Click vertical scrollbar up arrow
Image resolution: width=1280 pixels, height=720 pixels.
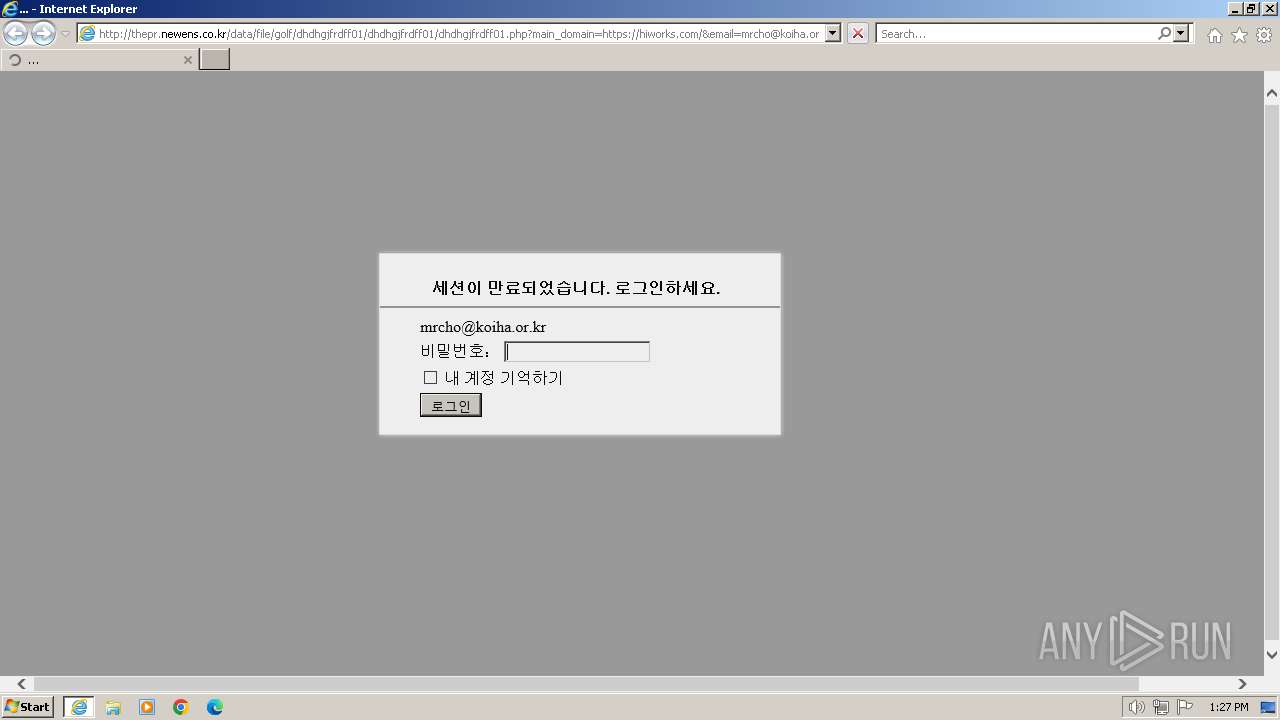pos(1272,93)
